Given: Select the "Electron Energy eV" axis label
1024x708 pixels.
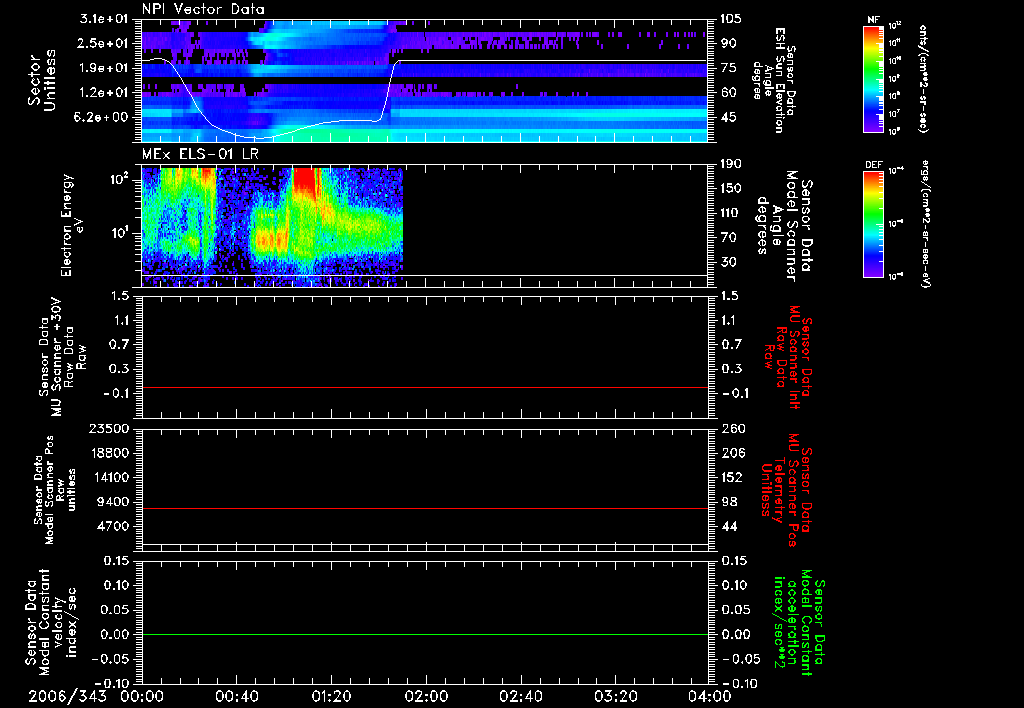Looking at the screenshot, I should (73, 225).
